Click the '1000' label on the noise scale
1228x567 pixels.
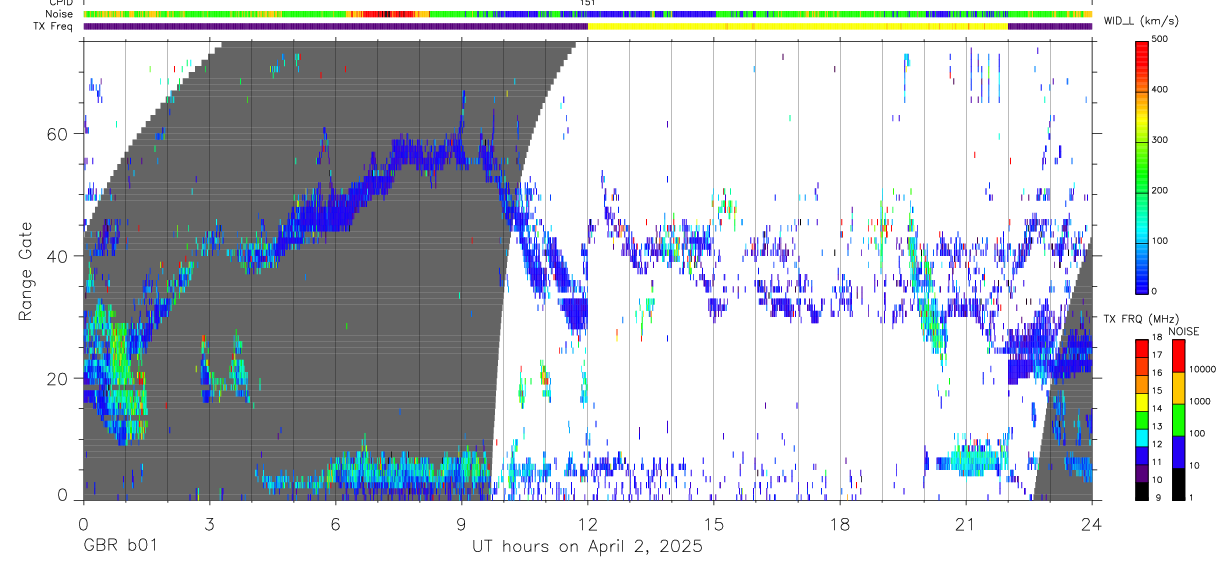click(x=1200, y=402)
